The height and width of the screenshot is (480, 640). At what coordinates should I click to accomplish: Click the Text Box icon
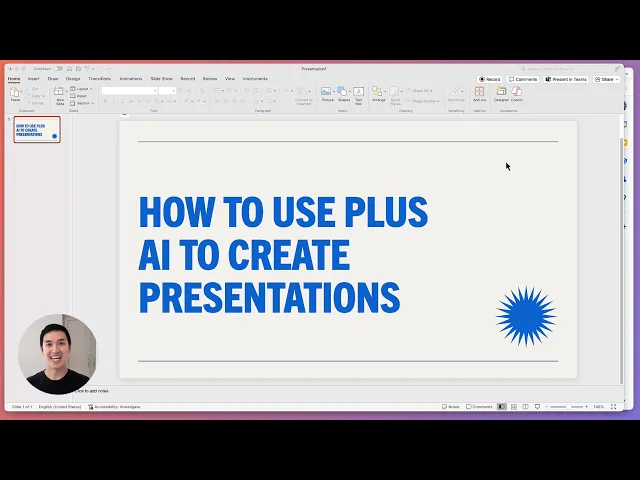coord(358,91)
